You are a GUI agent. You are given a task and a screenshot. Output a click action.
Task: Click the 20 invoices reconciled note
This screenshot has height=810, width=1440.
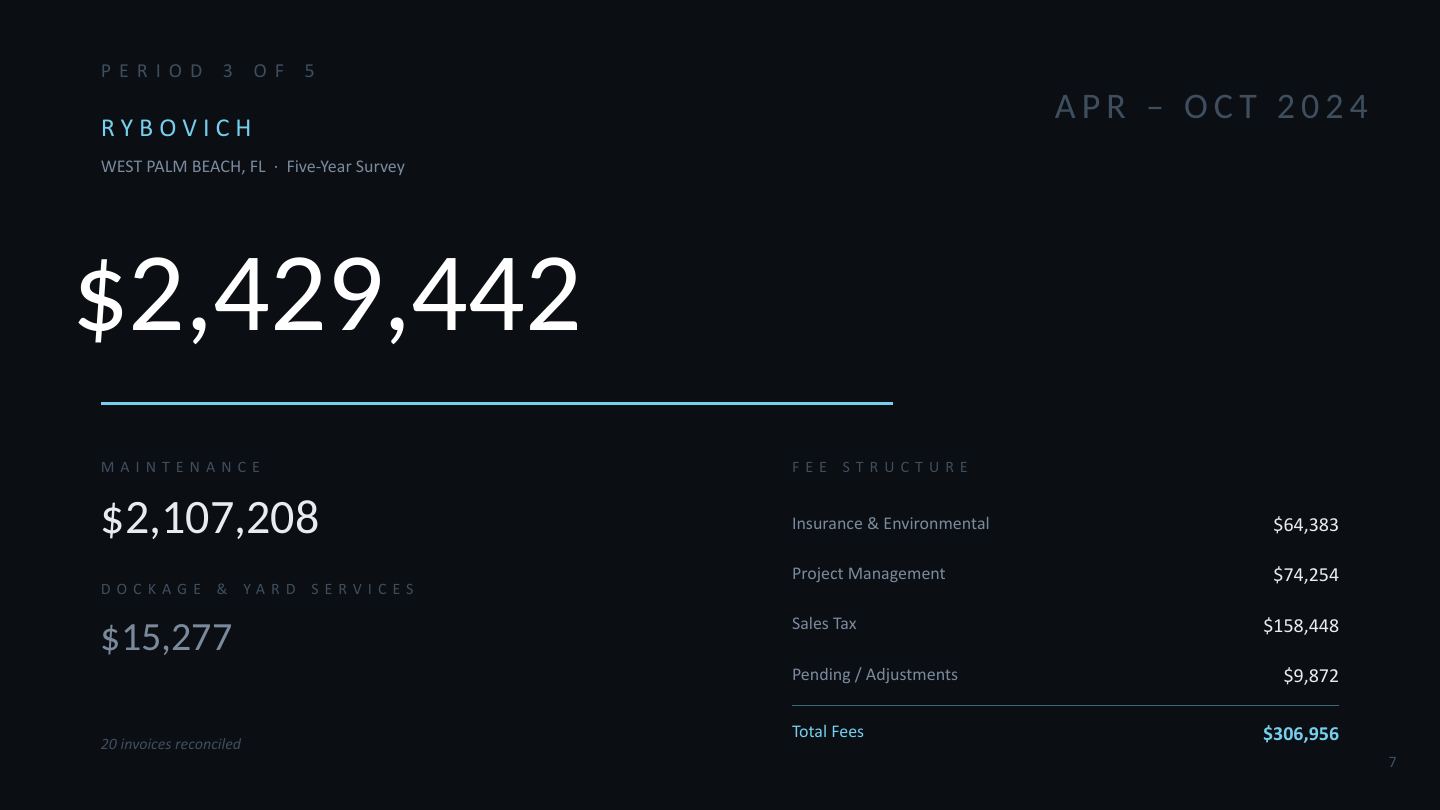click(171, 744)
